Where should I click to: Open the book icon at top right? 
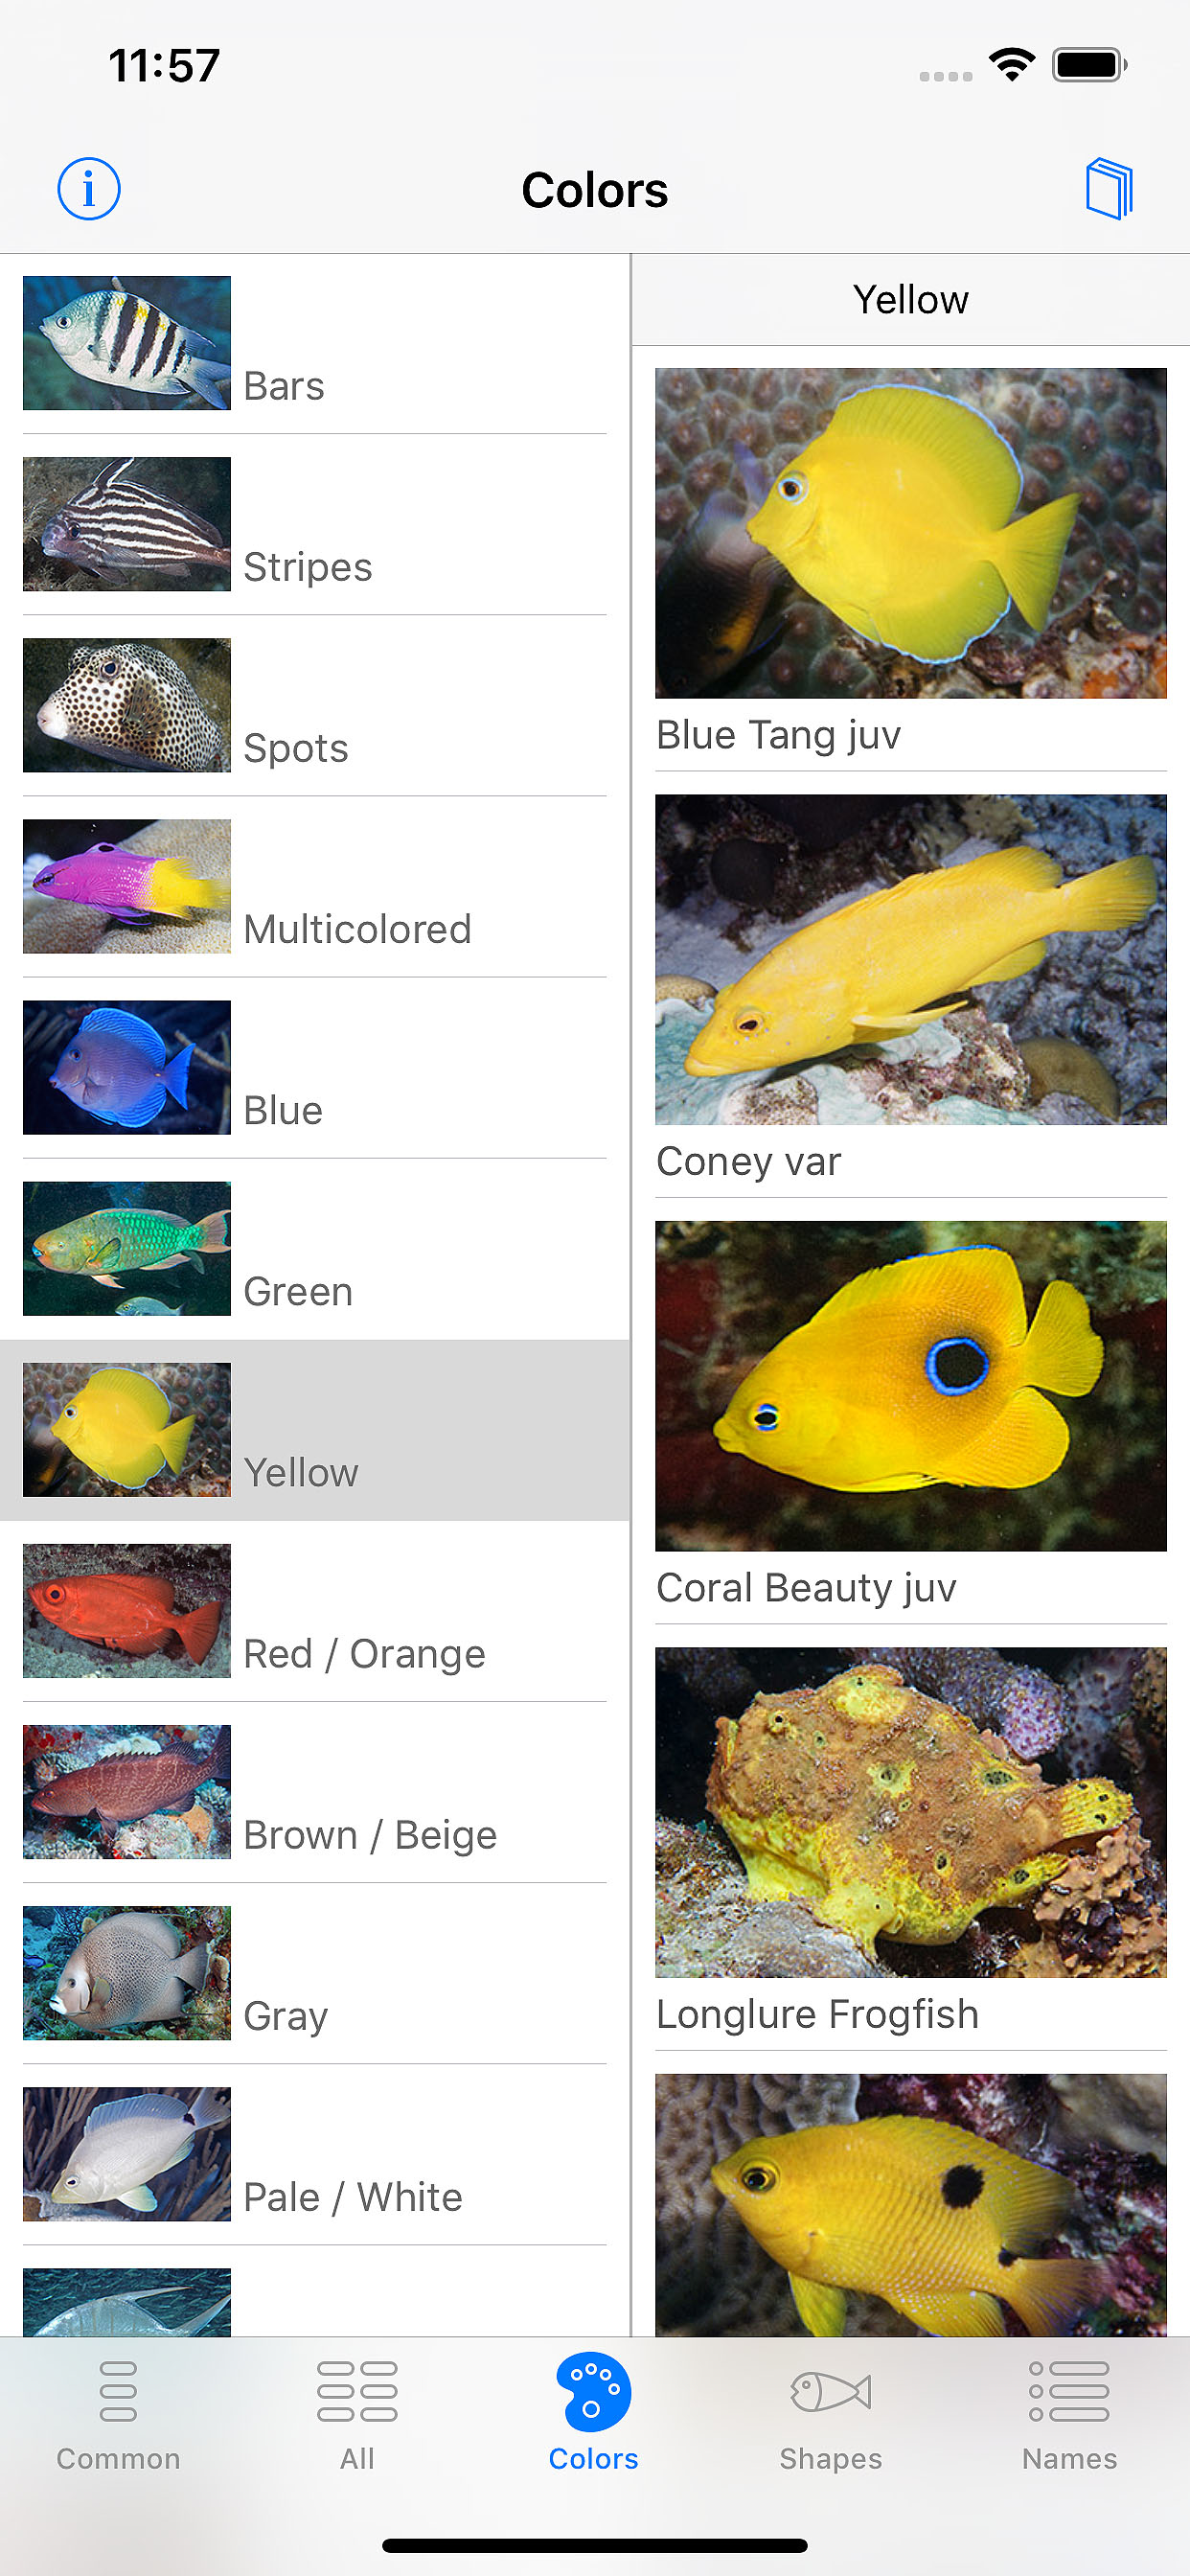coord(1109,189)
